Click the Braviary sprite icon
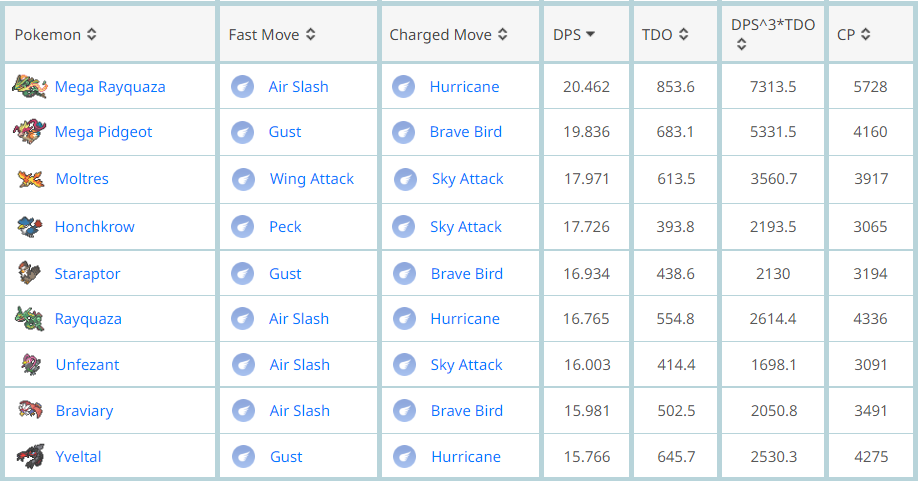 pyautogui.click(x=30, y=410)
